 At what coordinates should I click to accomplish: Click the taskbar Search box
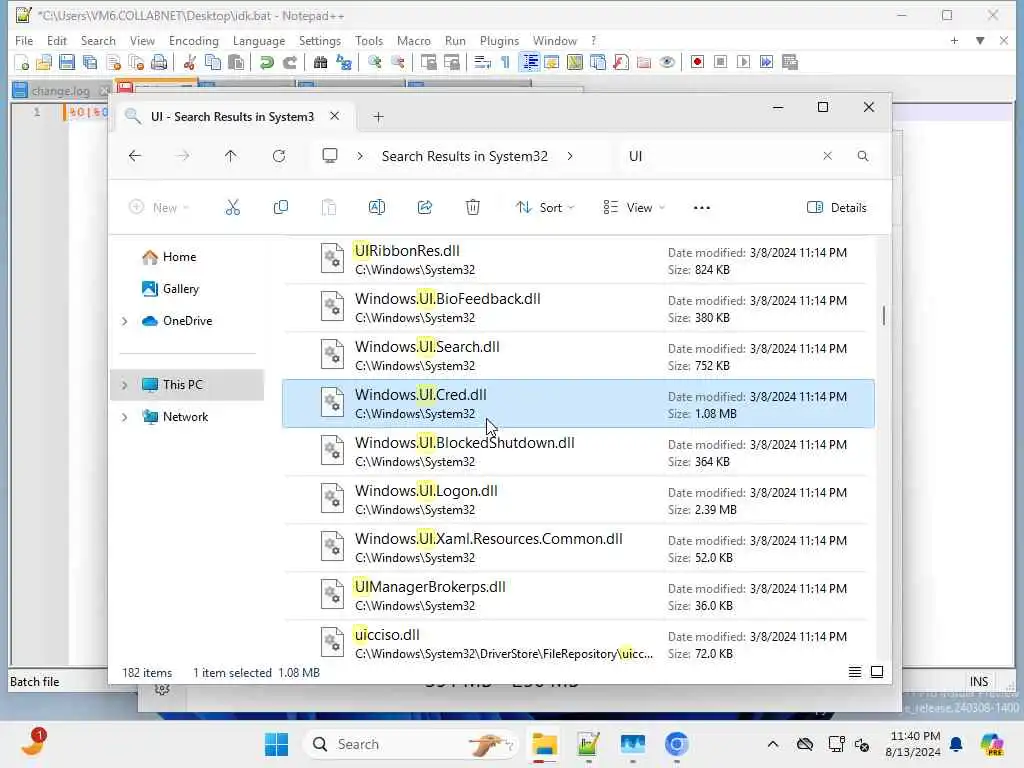(411, 744)
